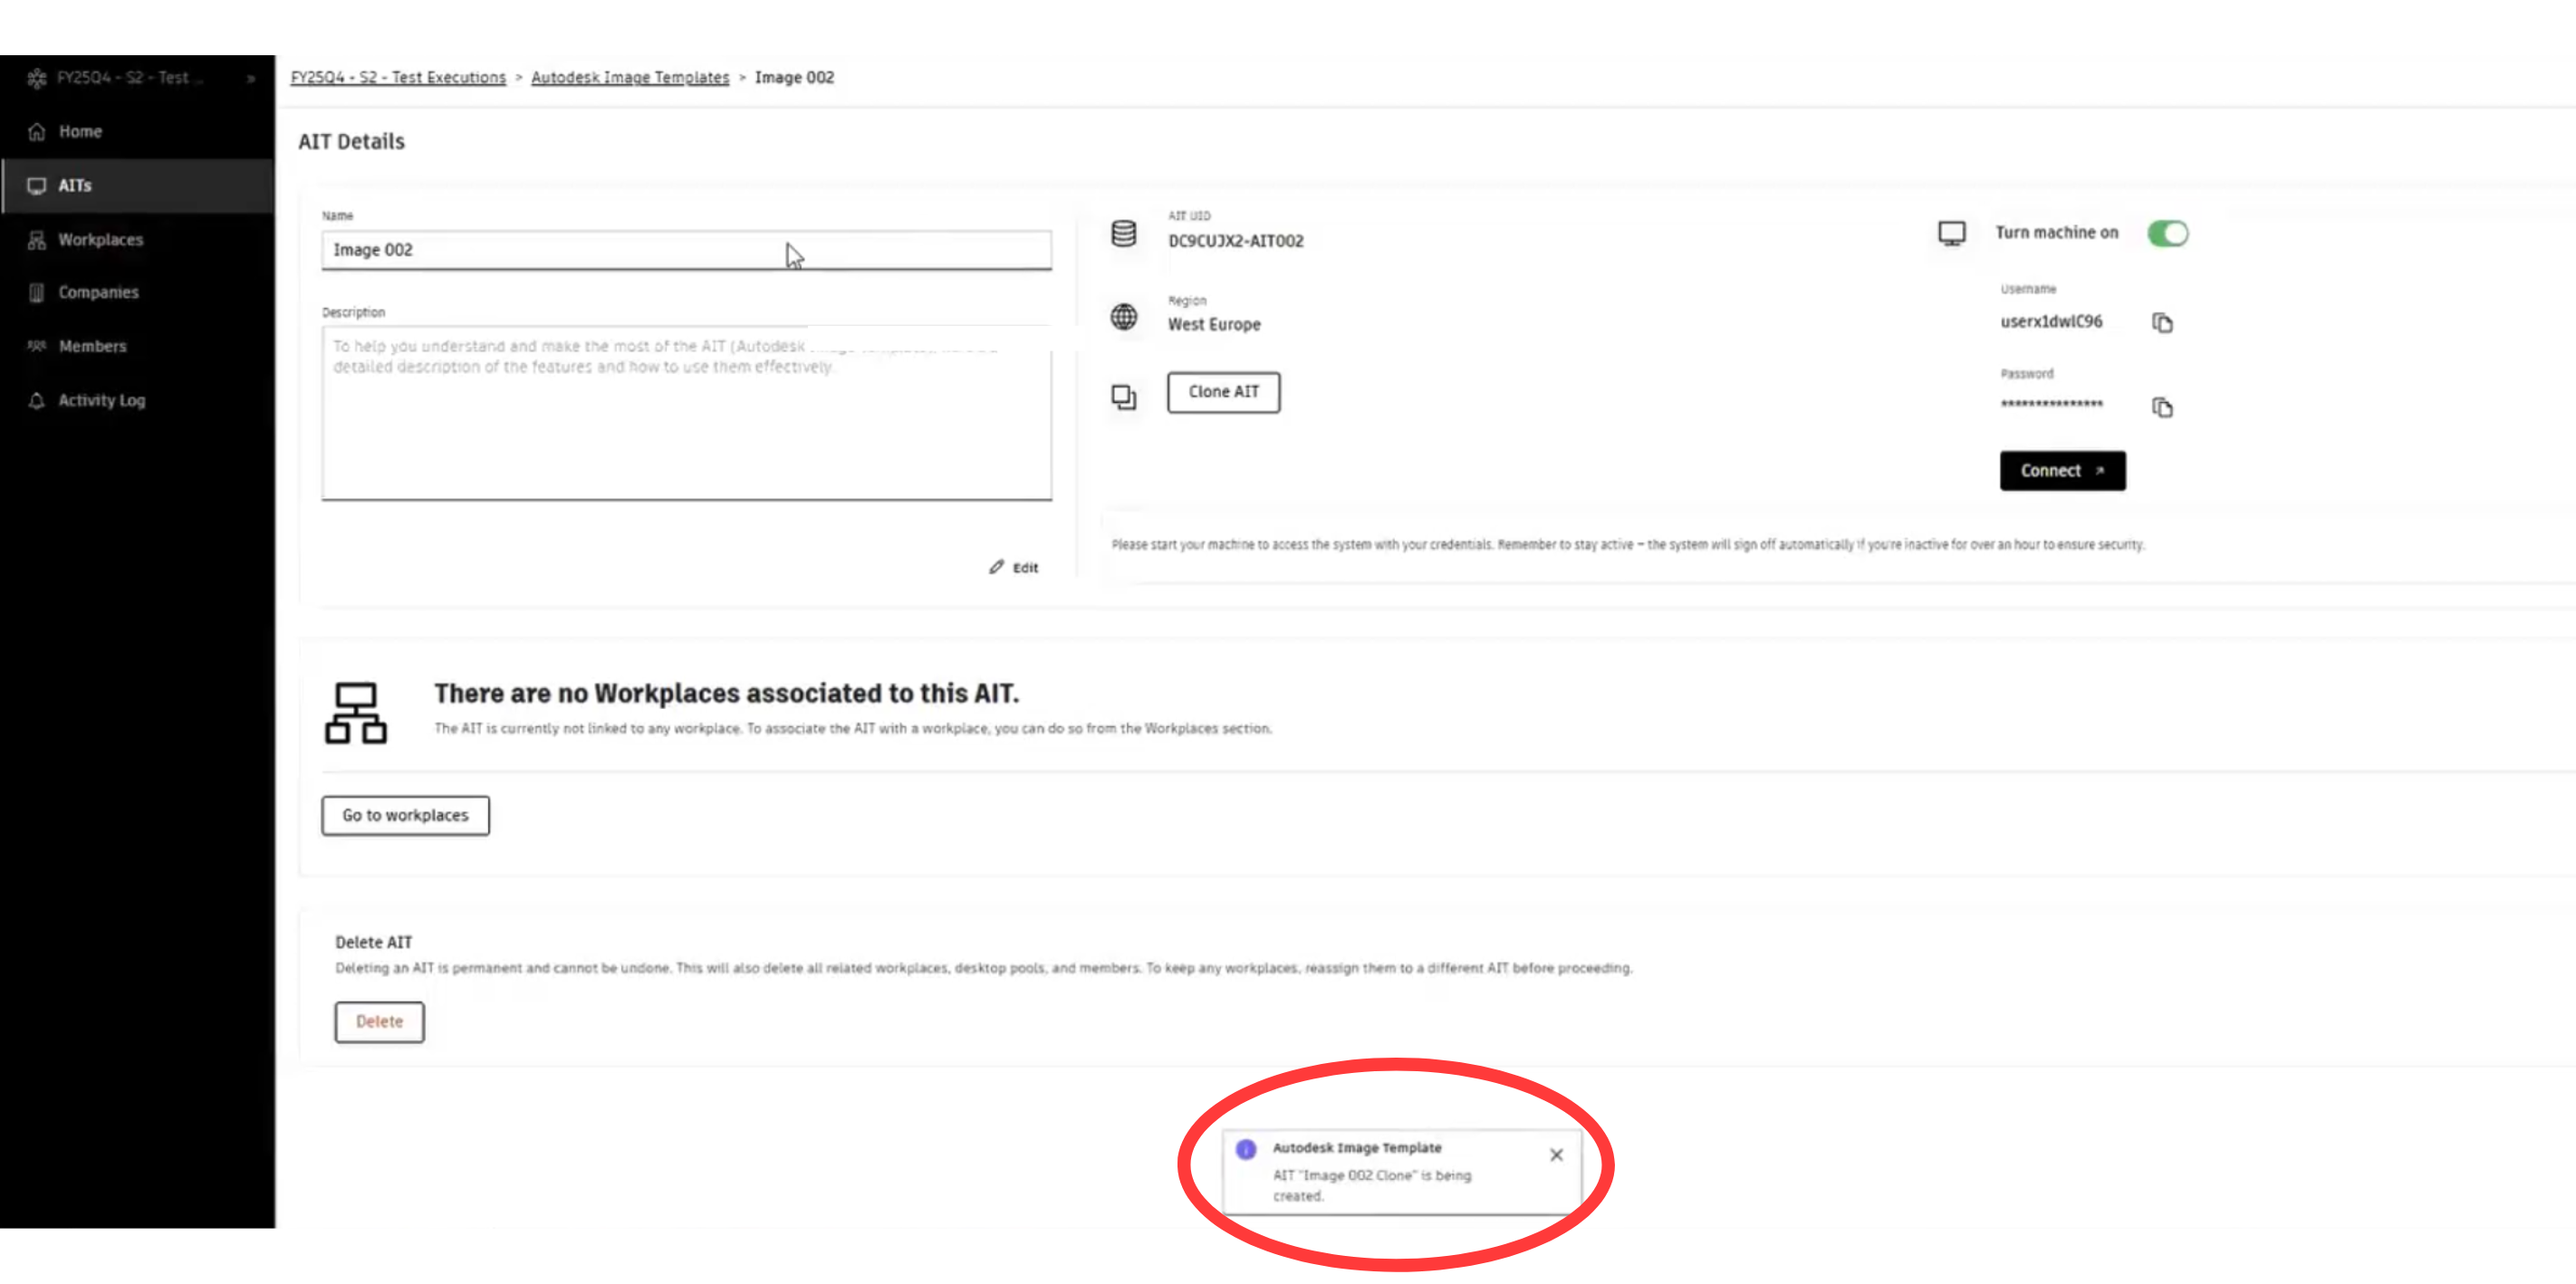Click the Connect button
The height and width of the screenshot is (1284, 2576).
2062,471
